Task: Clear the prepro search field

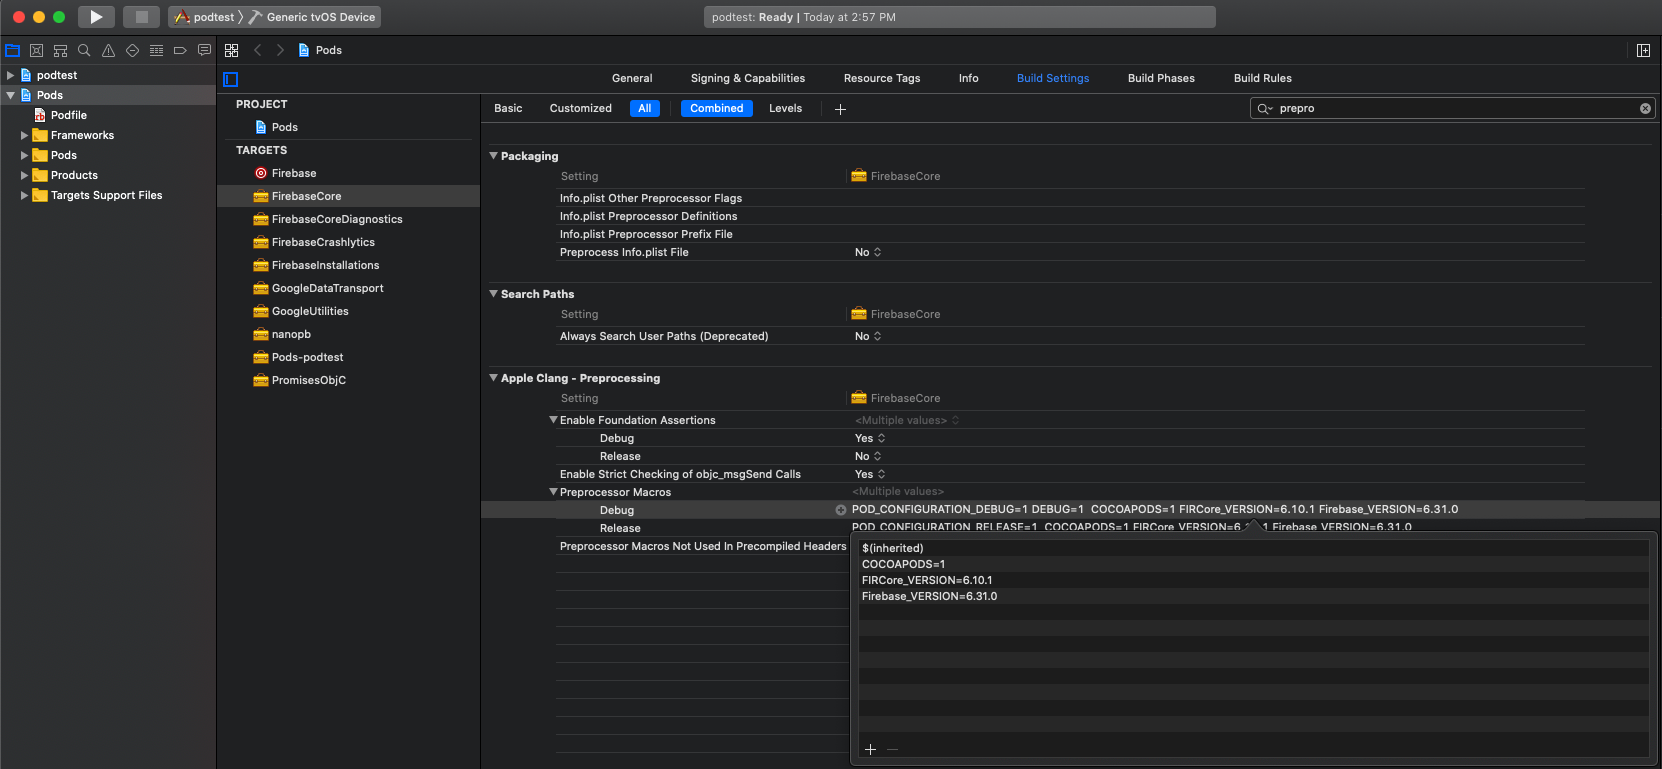Action: [x=1645, y=108]
